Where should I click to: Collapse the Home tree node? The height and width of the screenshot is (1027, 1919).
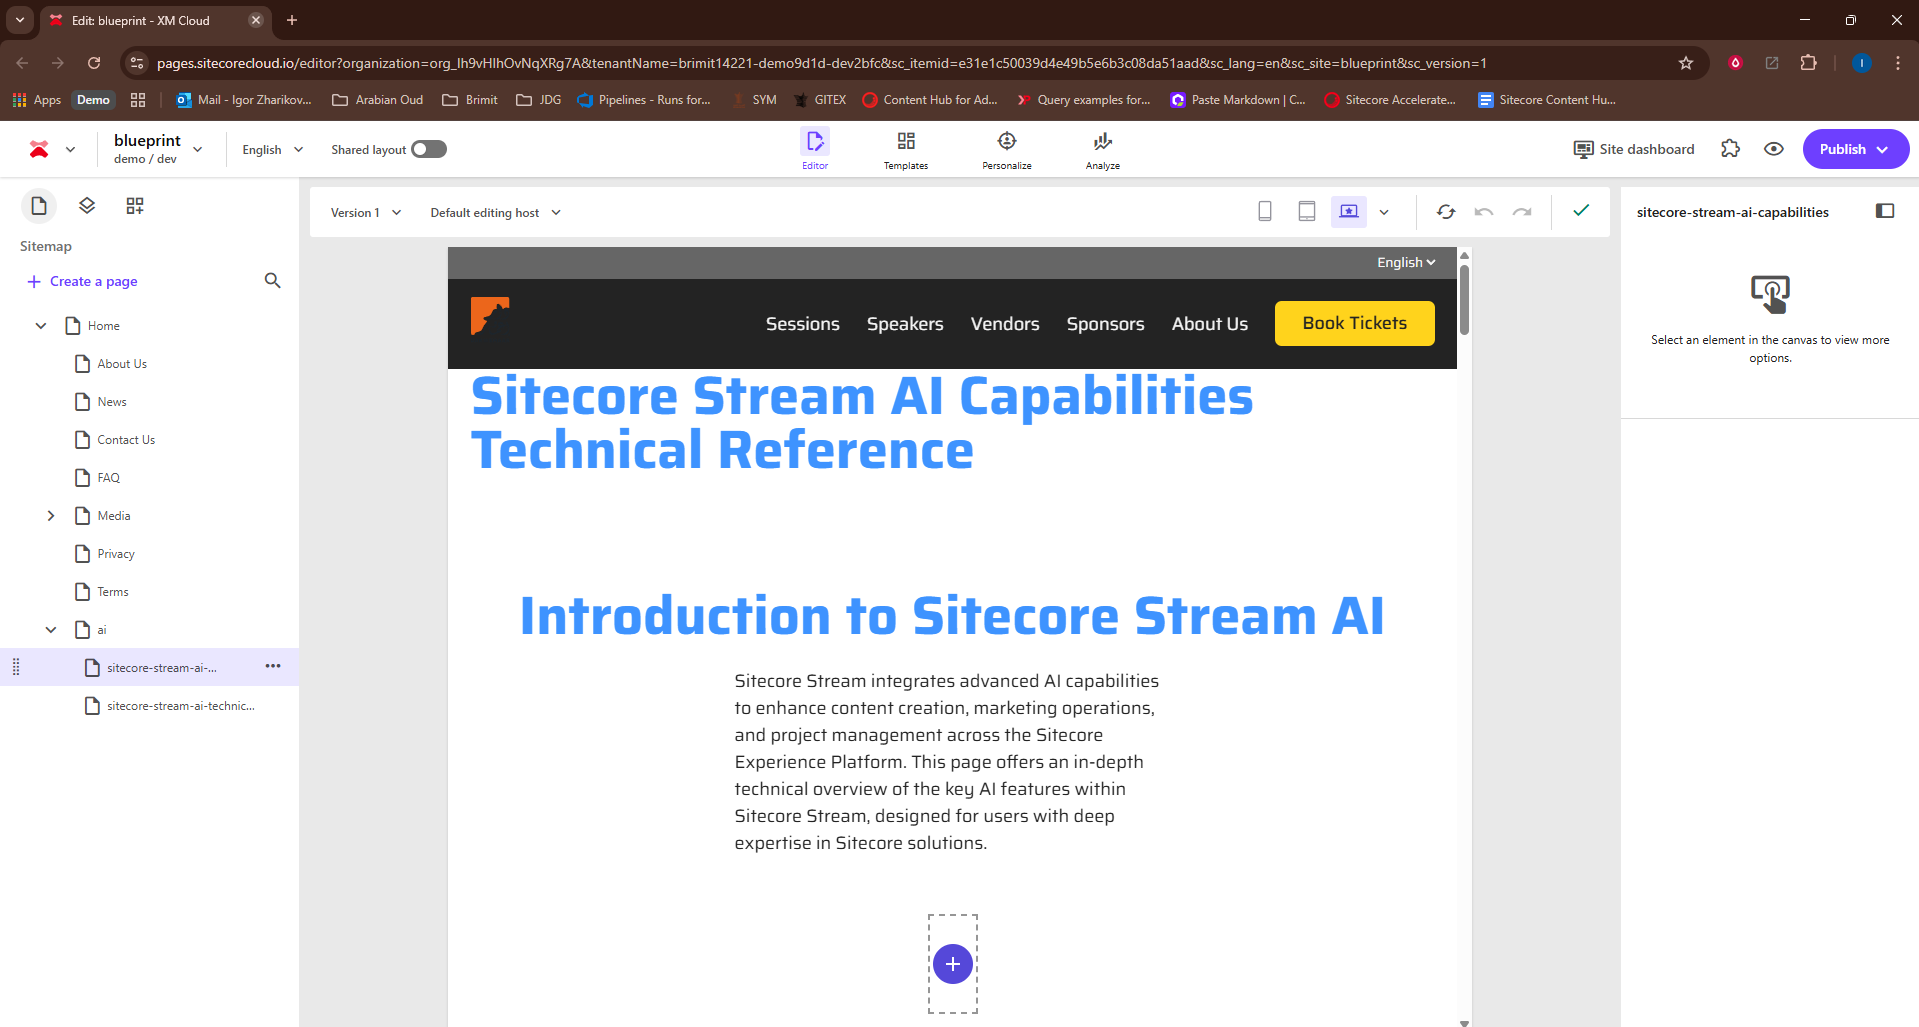tap(41, 326)
